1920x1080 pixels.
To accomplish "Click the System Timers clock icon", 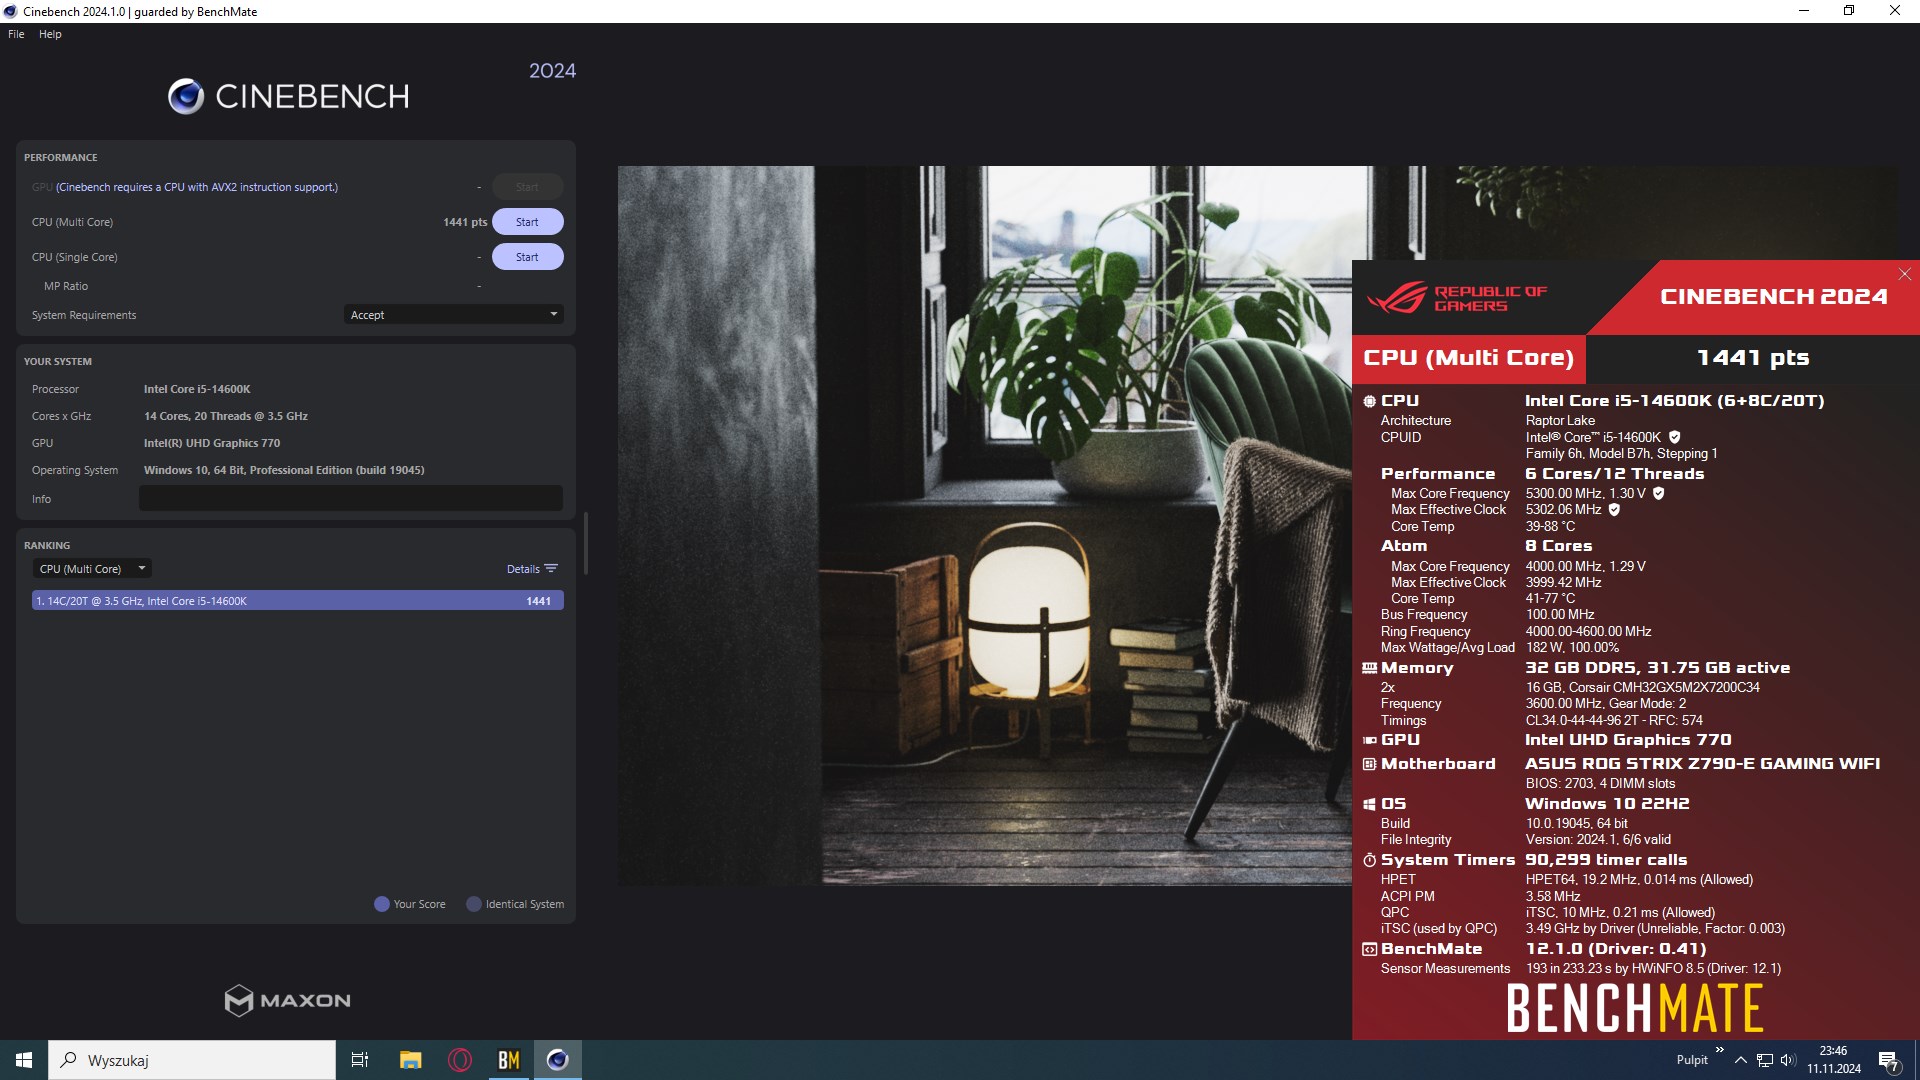I will (1369, 860).
